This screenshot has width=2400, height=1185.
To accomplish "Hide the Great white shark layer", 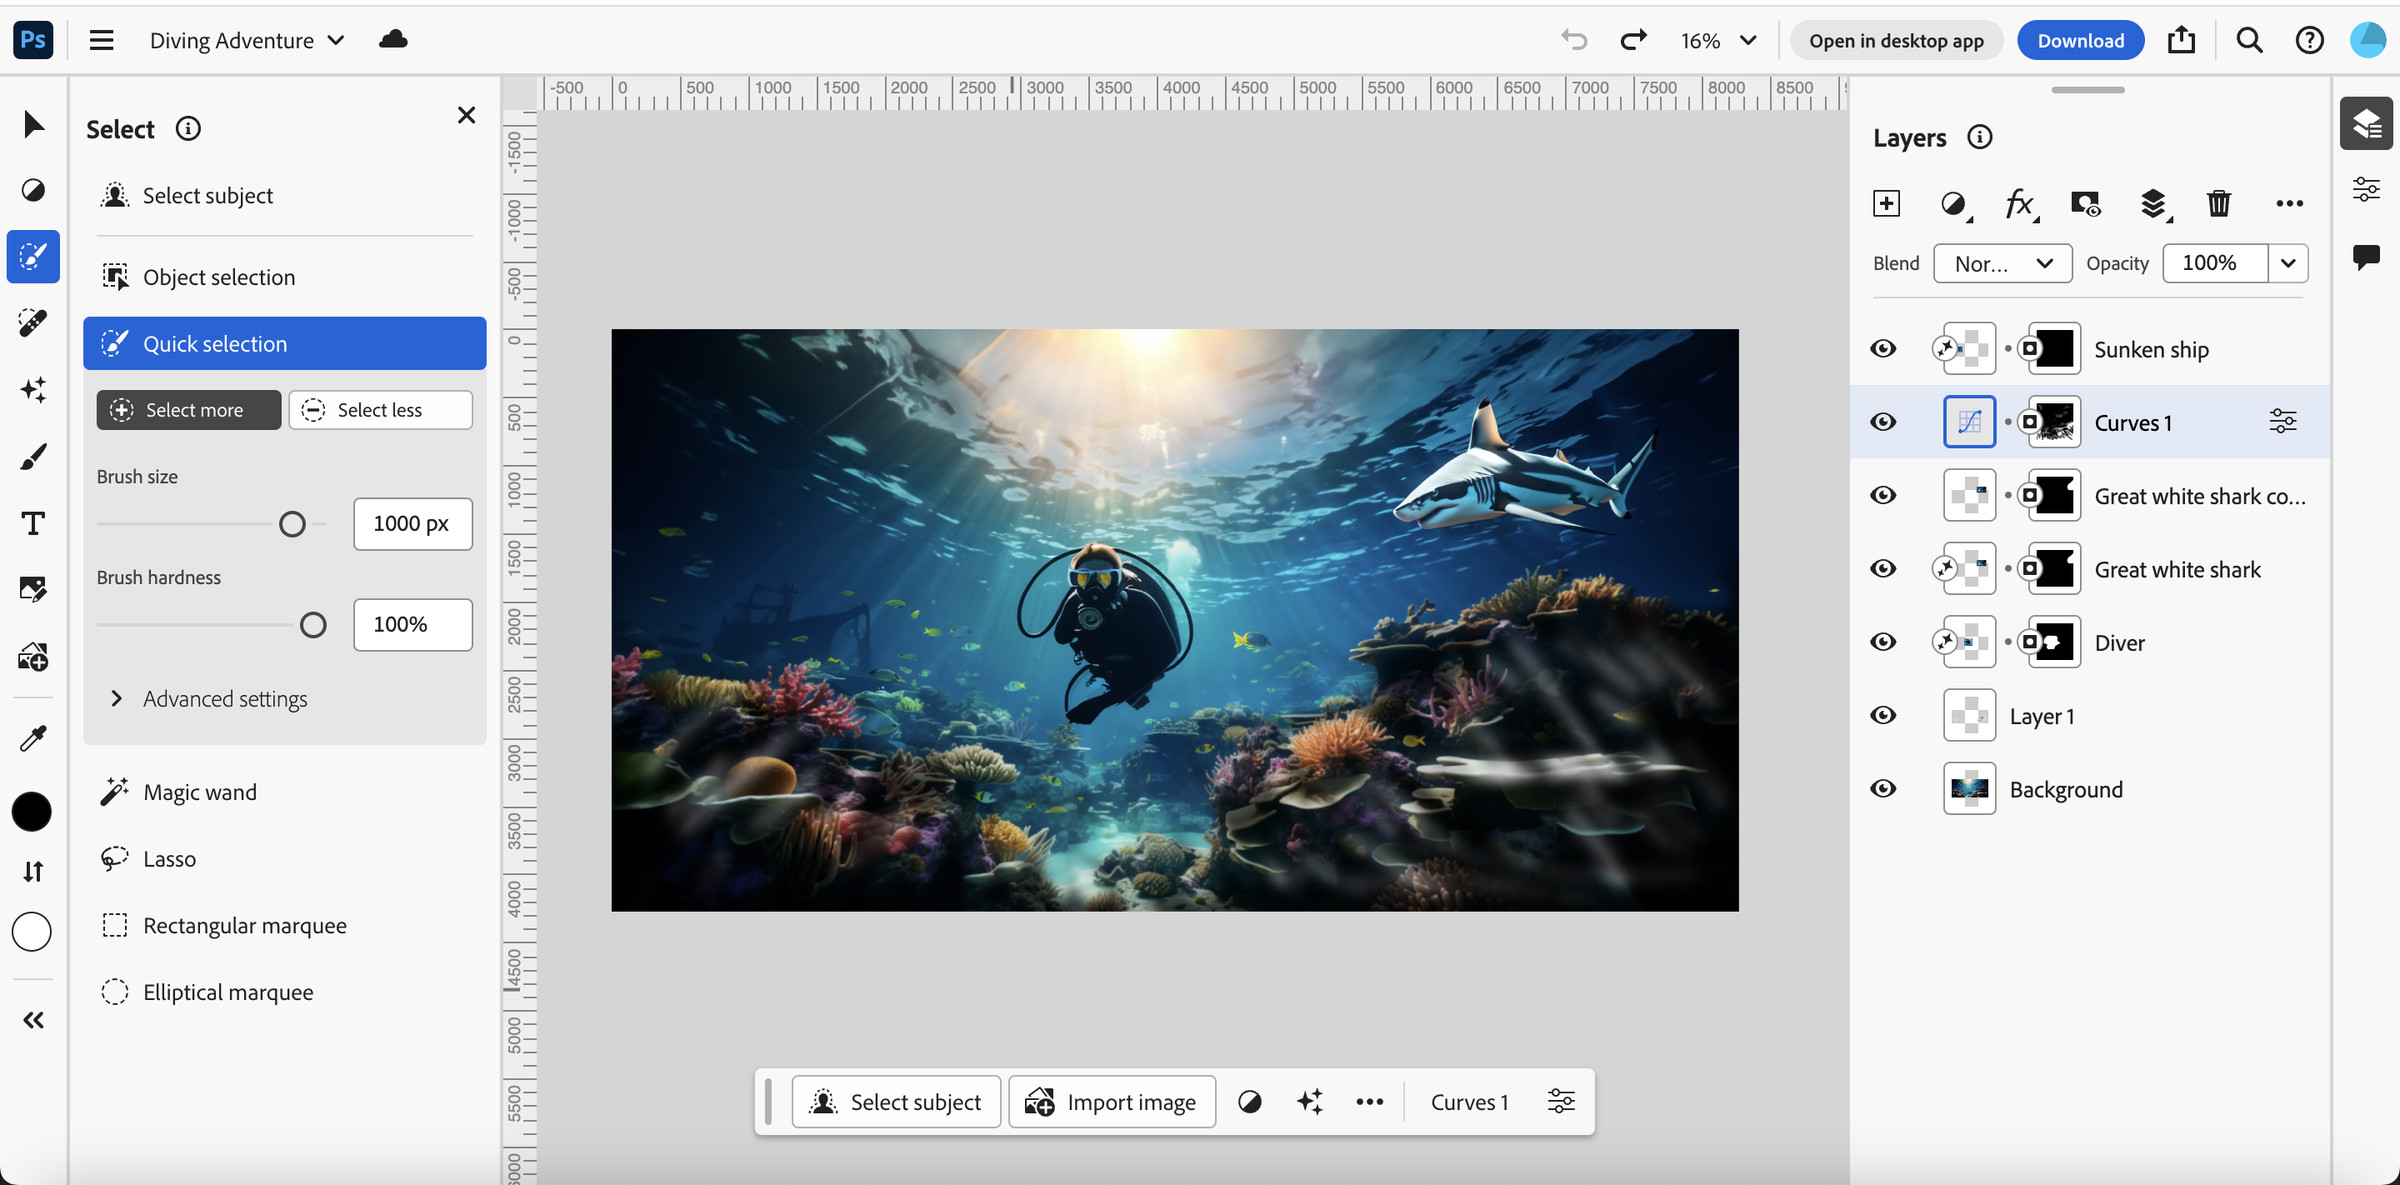I will 1881,568.
